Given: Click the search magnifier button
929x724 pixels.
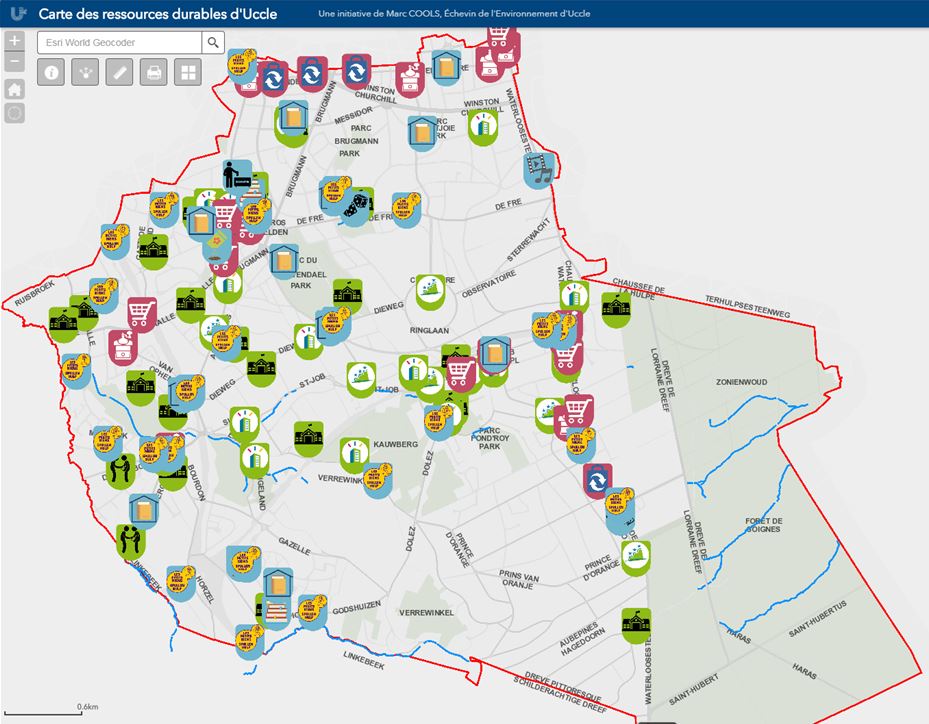Looking at the screenshot, I should 213,42.
